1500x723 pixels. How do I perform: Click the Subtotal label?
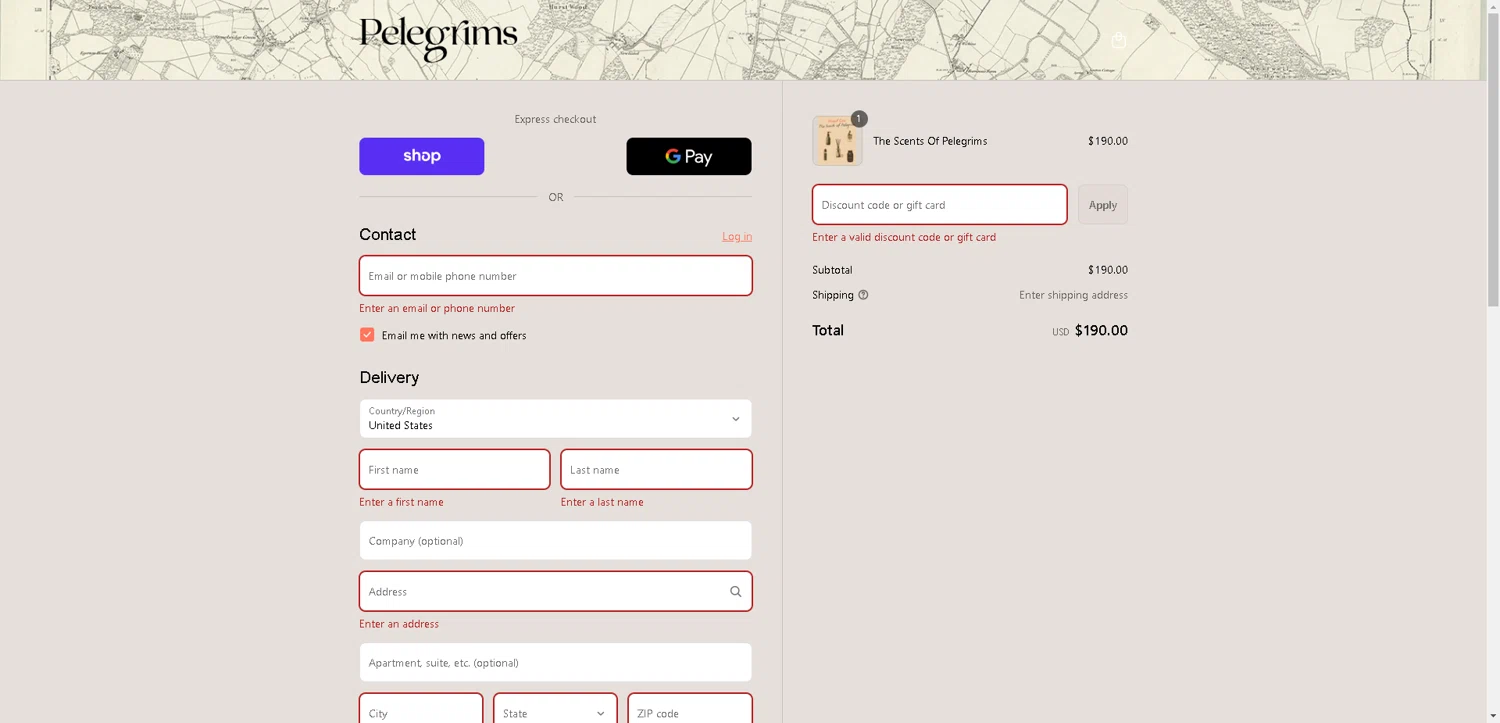click(x=832, y=270)
